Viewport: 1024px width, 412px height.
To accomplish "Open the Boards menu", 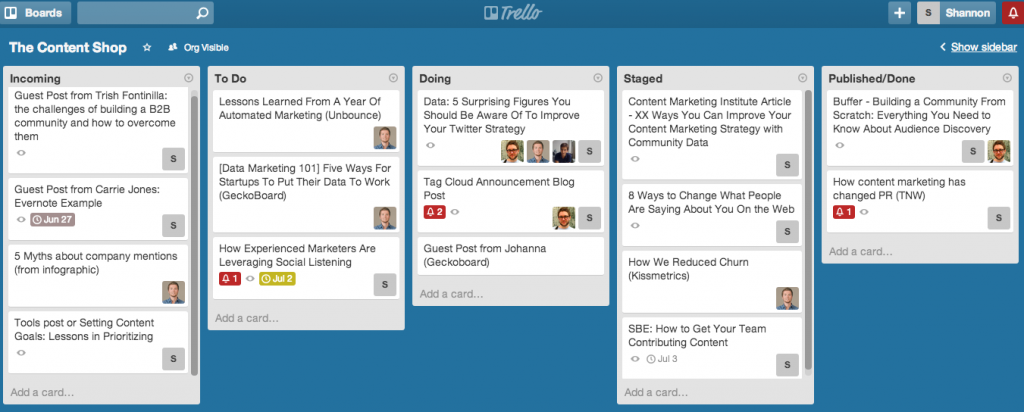I will 35,12.
